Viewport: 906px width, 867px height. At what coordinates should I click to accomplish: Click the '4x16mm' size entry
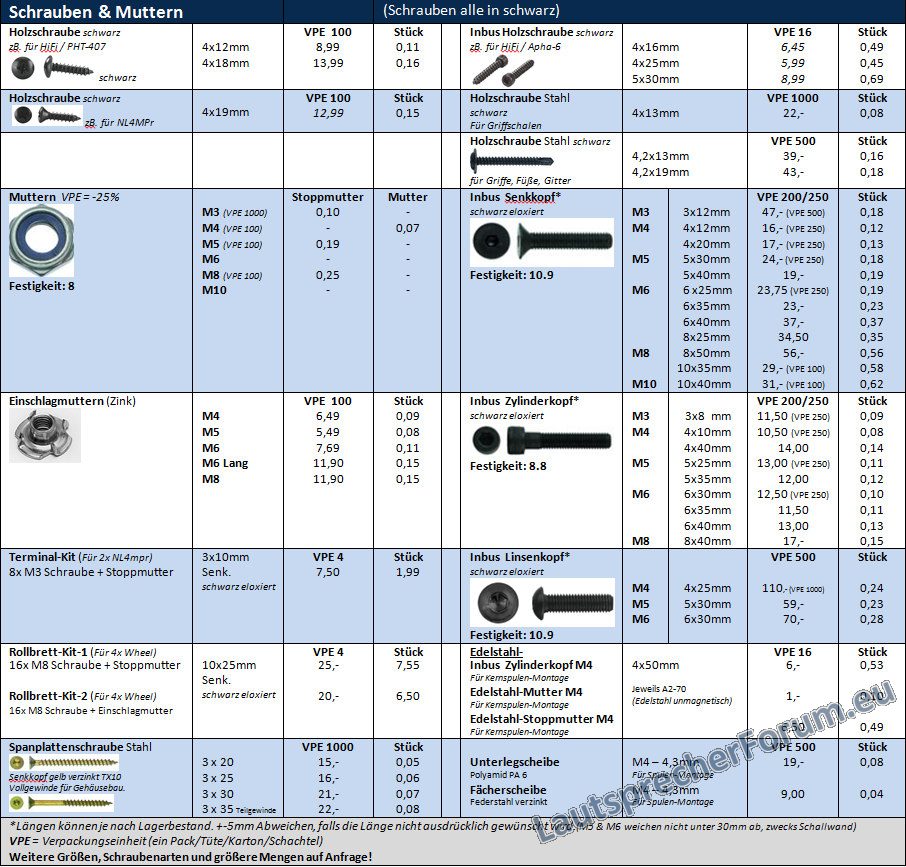tap(655, 47)
